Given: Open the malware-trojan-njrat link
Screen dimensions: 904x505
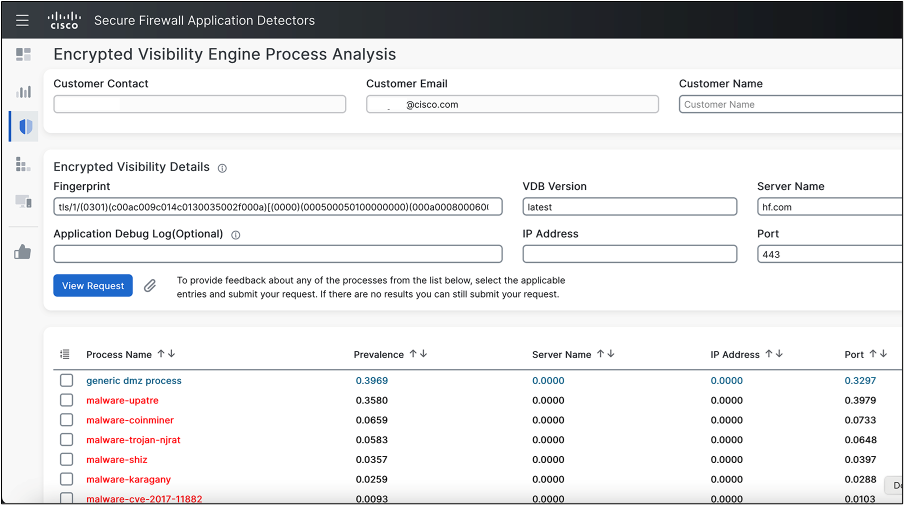Looking at the screenshot, I should [133, 440].
